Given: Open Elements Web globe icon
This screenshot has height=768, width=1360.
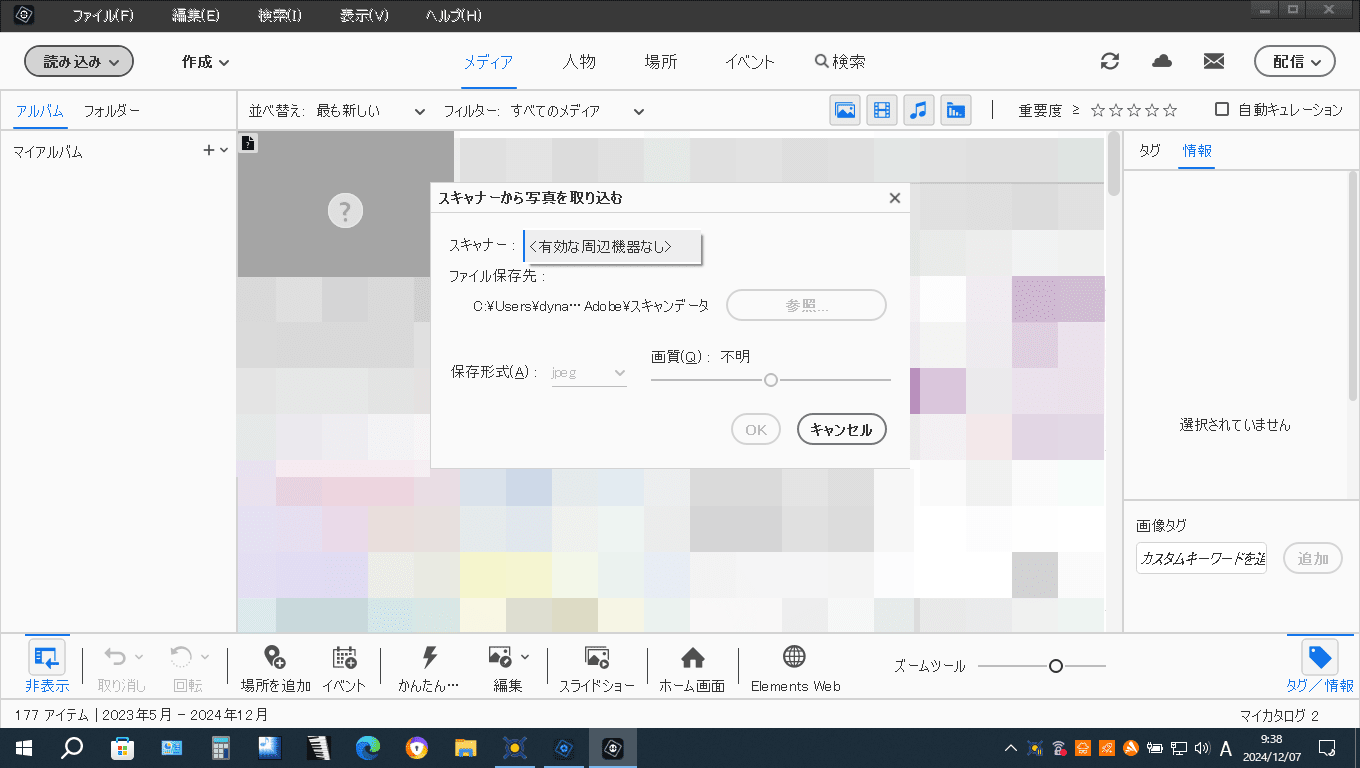Looking at the screenshot, I should click(794, 657).
